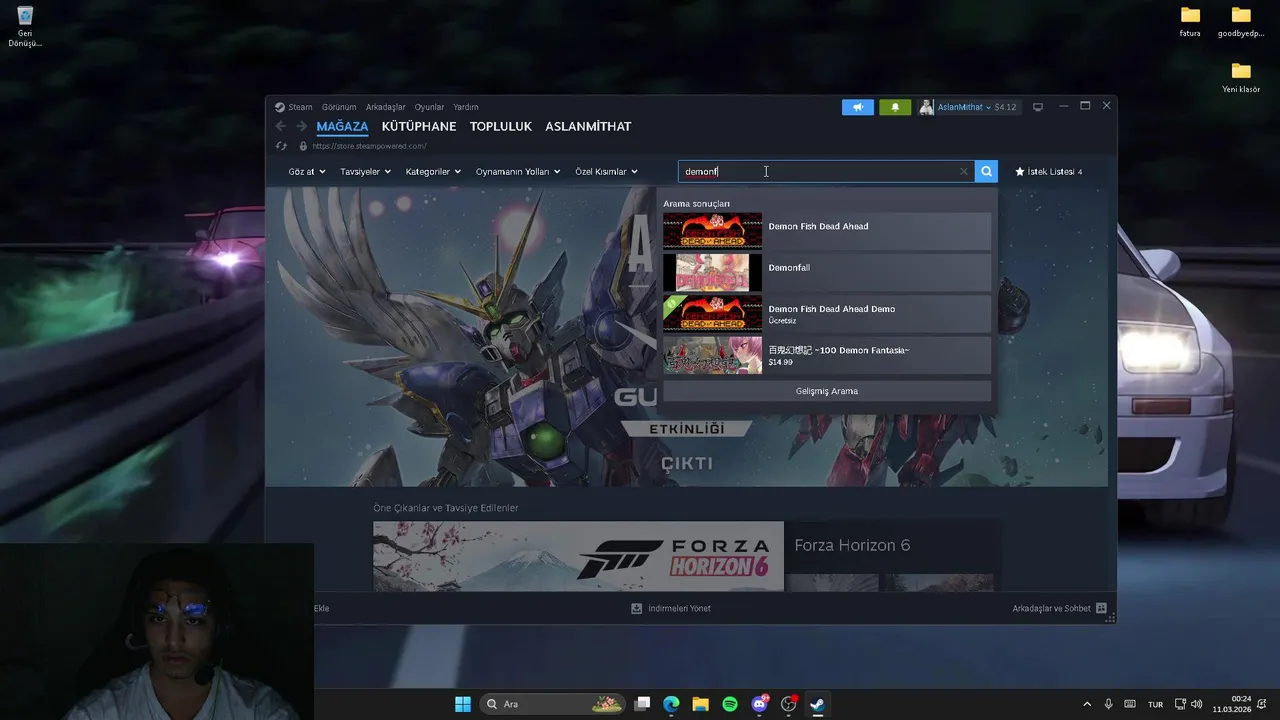Open the fatura desktop folder
The height and width of the screenshot is (720, 1280).
pos(1190,22)
